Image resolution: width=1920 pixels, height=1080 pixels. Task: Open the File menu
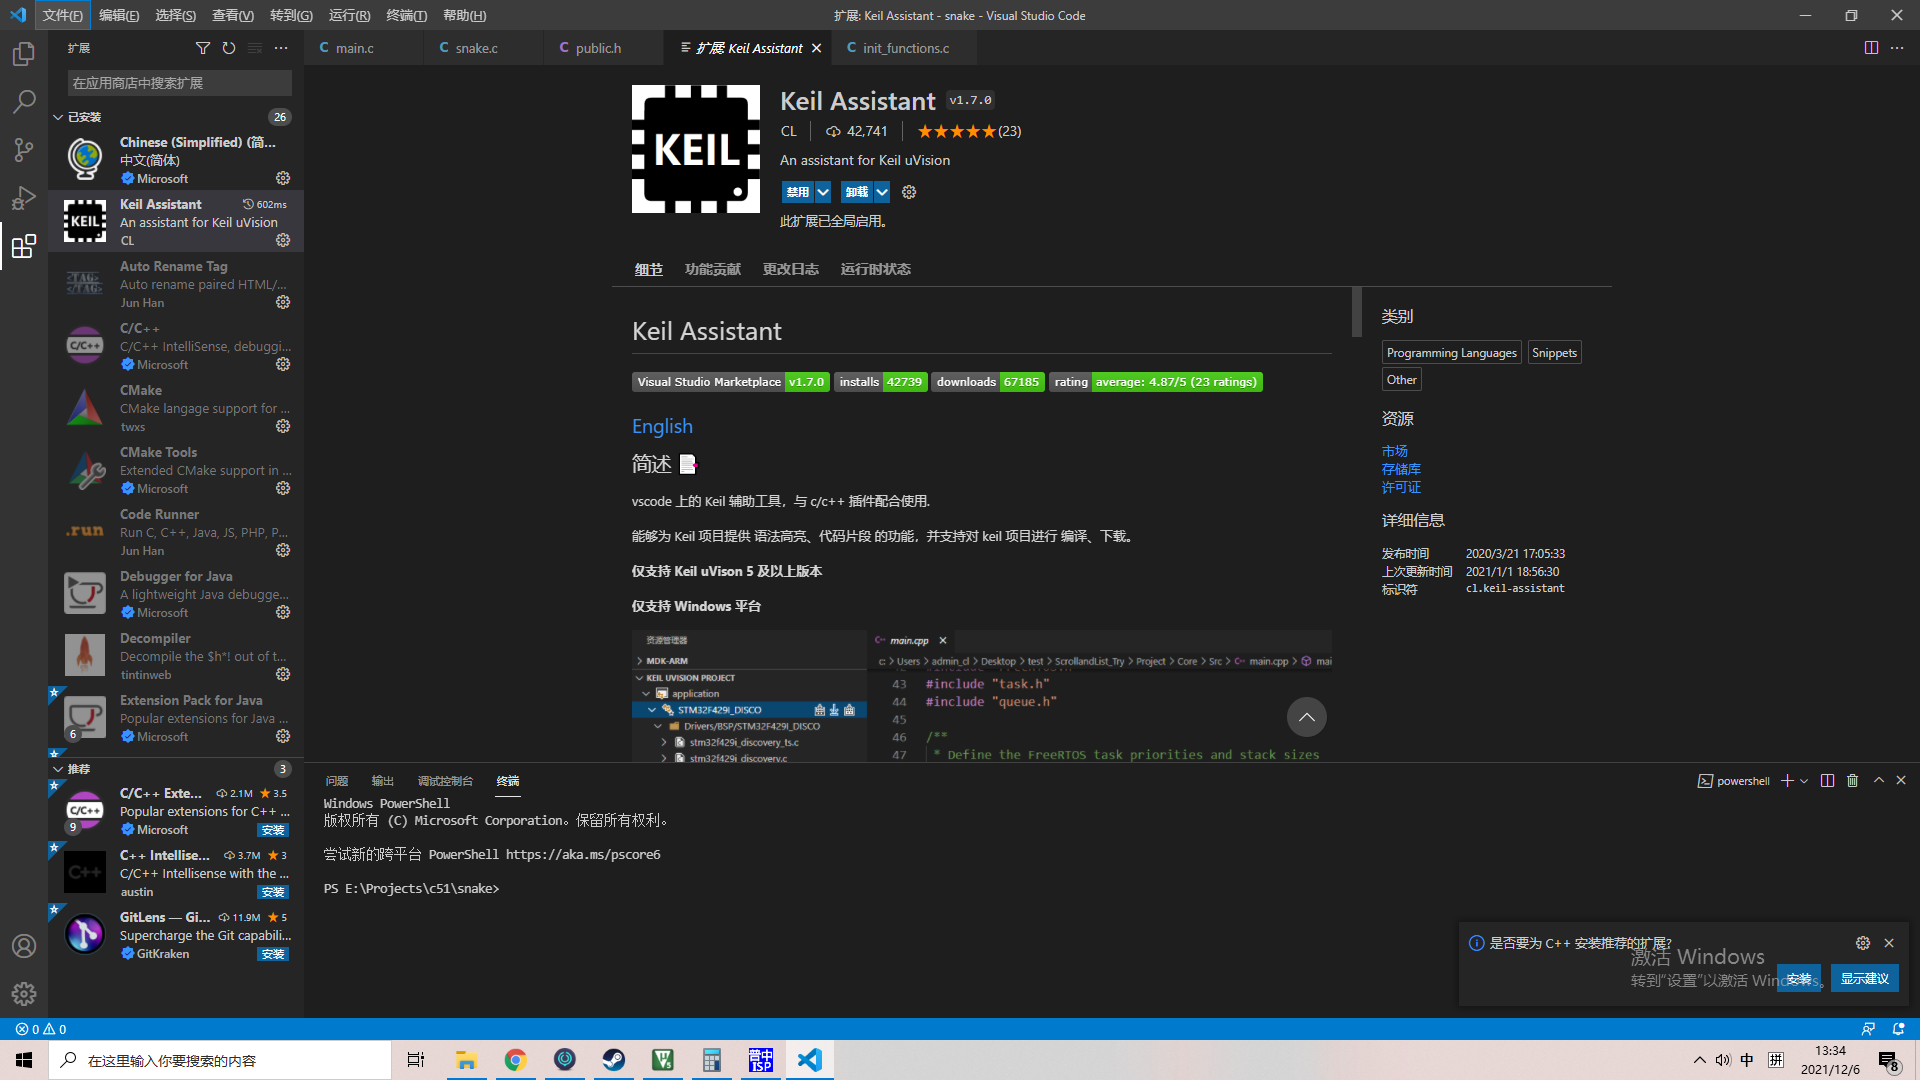(63, 15)
